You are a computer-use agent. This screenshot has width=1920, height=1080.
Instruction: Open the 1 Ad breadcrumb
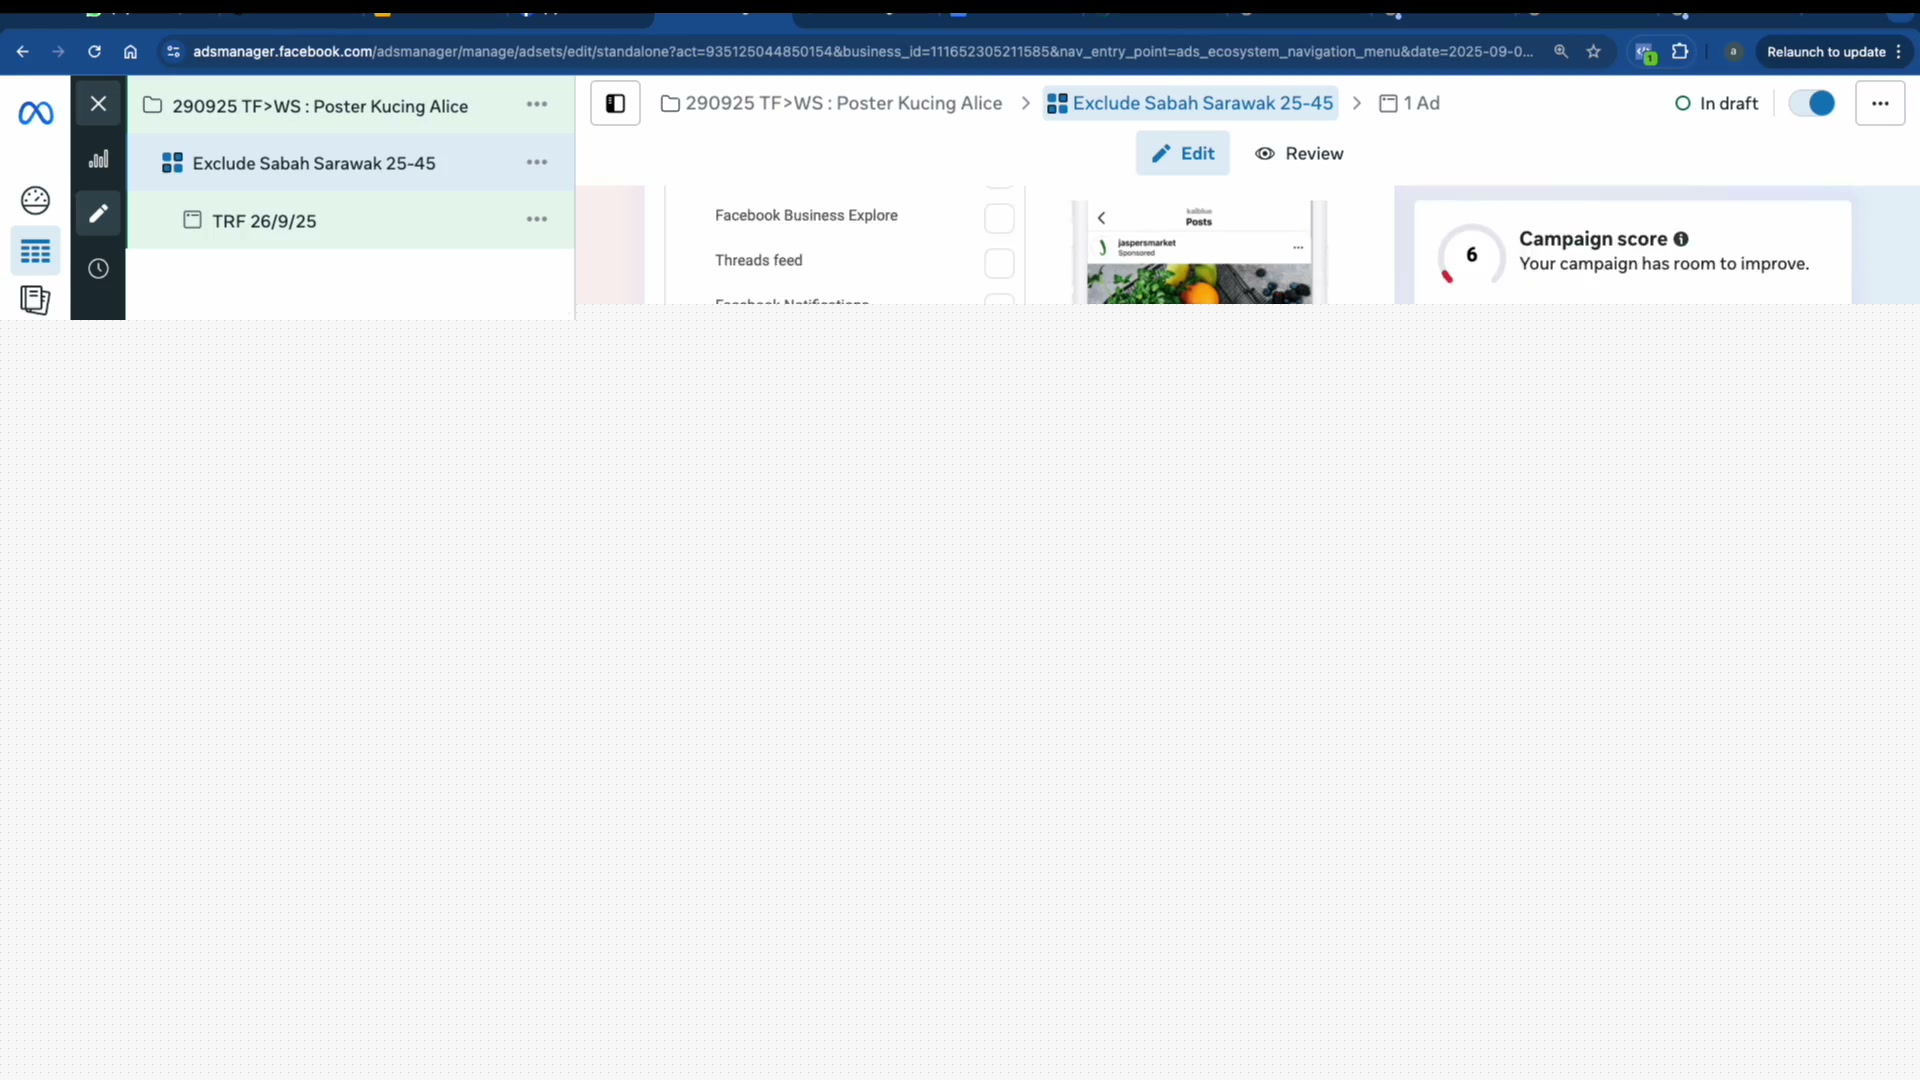pos(1409,103)
